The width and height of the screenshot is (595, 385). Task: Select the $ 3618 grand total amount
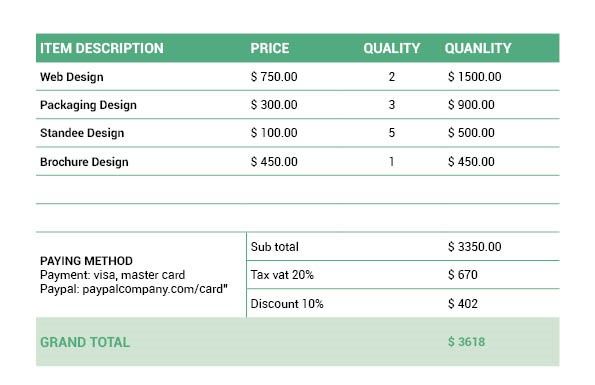tap(466, 342)
